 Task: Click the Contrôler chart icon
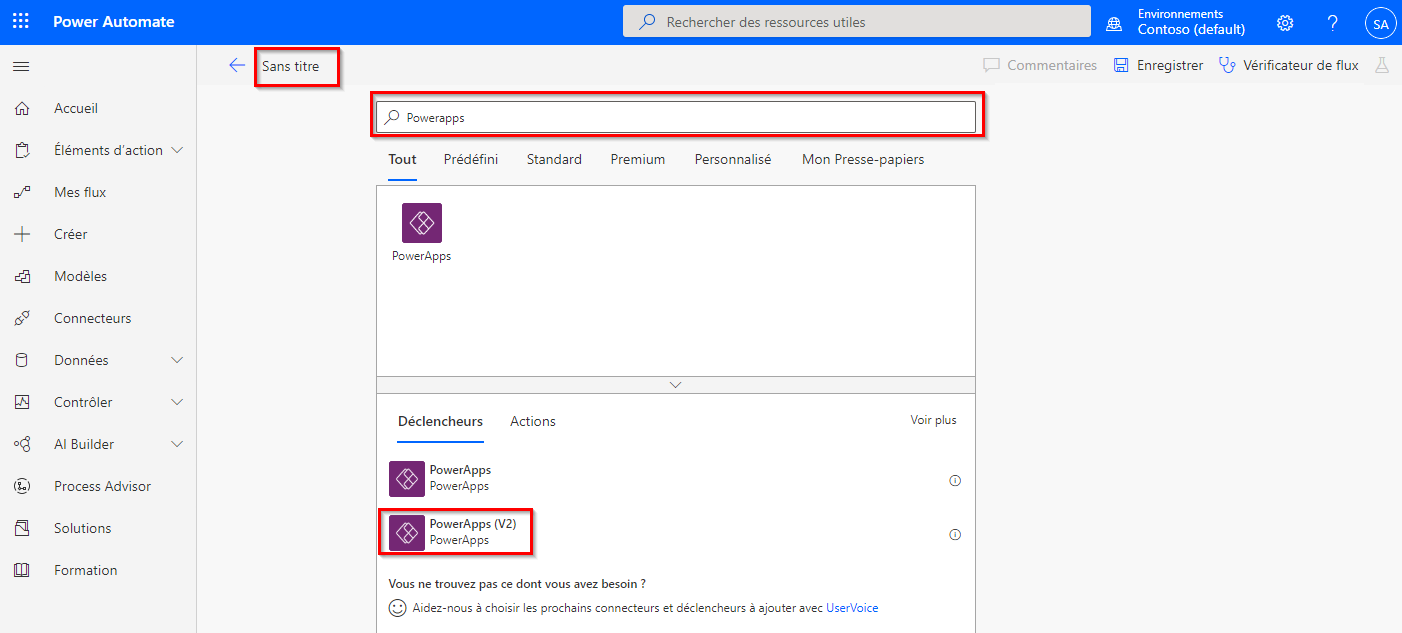coord(22,402)
